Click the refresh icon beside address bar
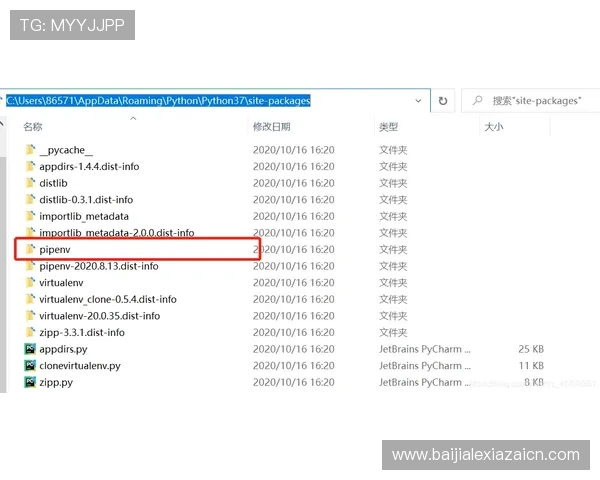The image size is (600, 480). tap(443, 101)
